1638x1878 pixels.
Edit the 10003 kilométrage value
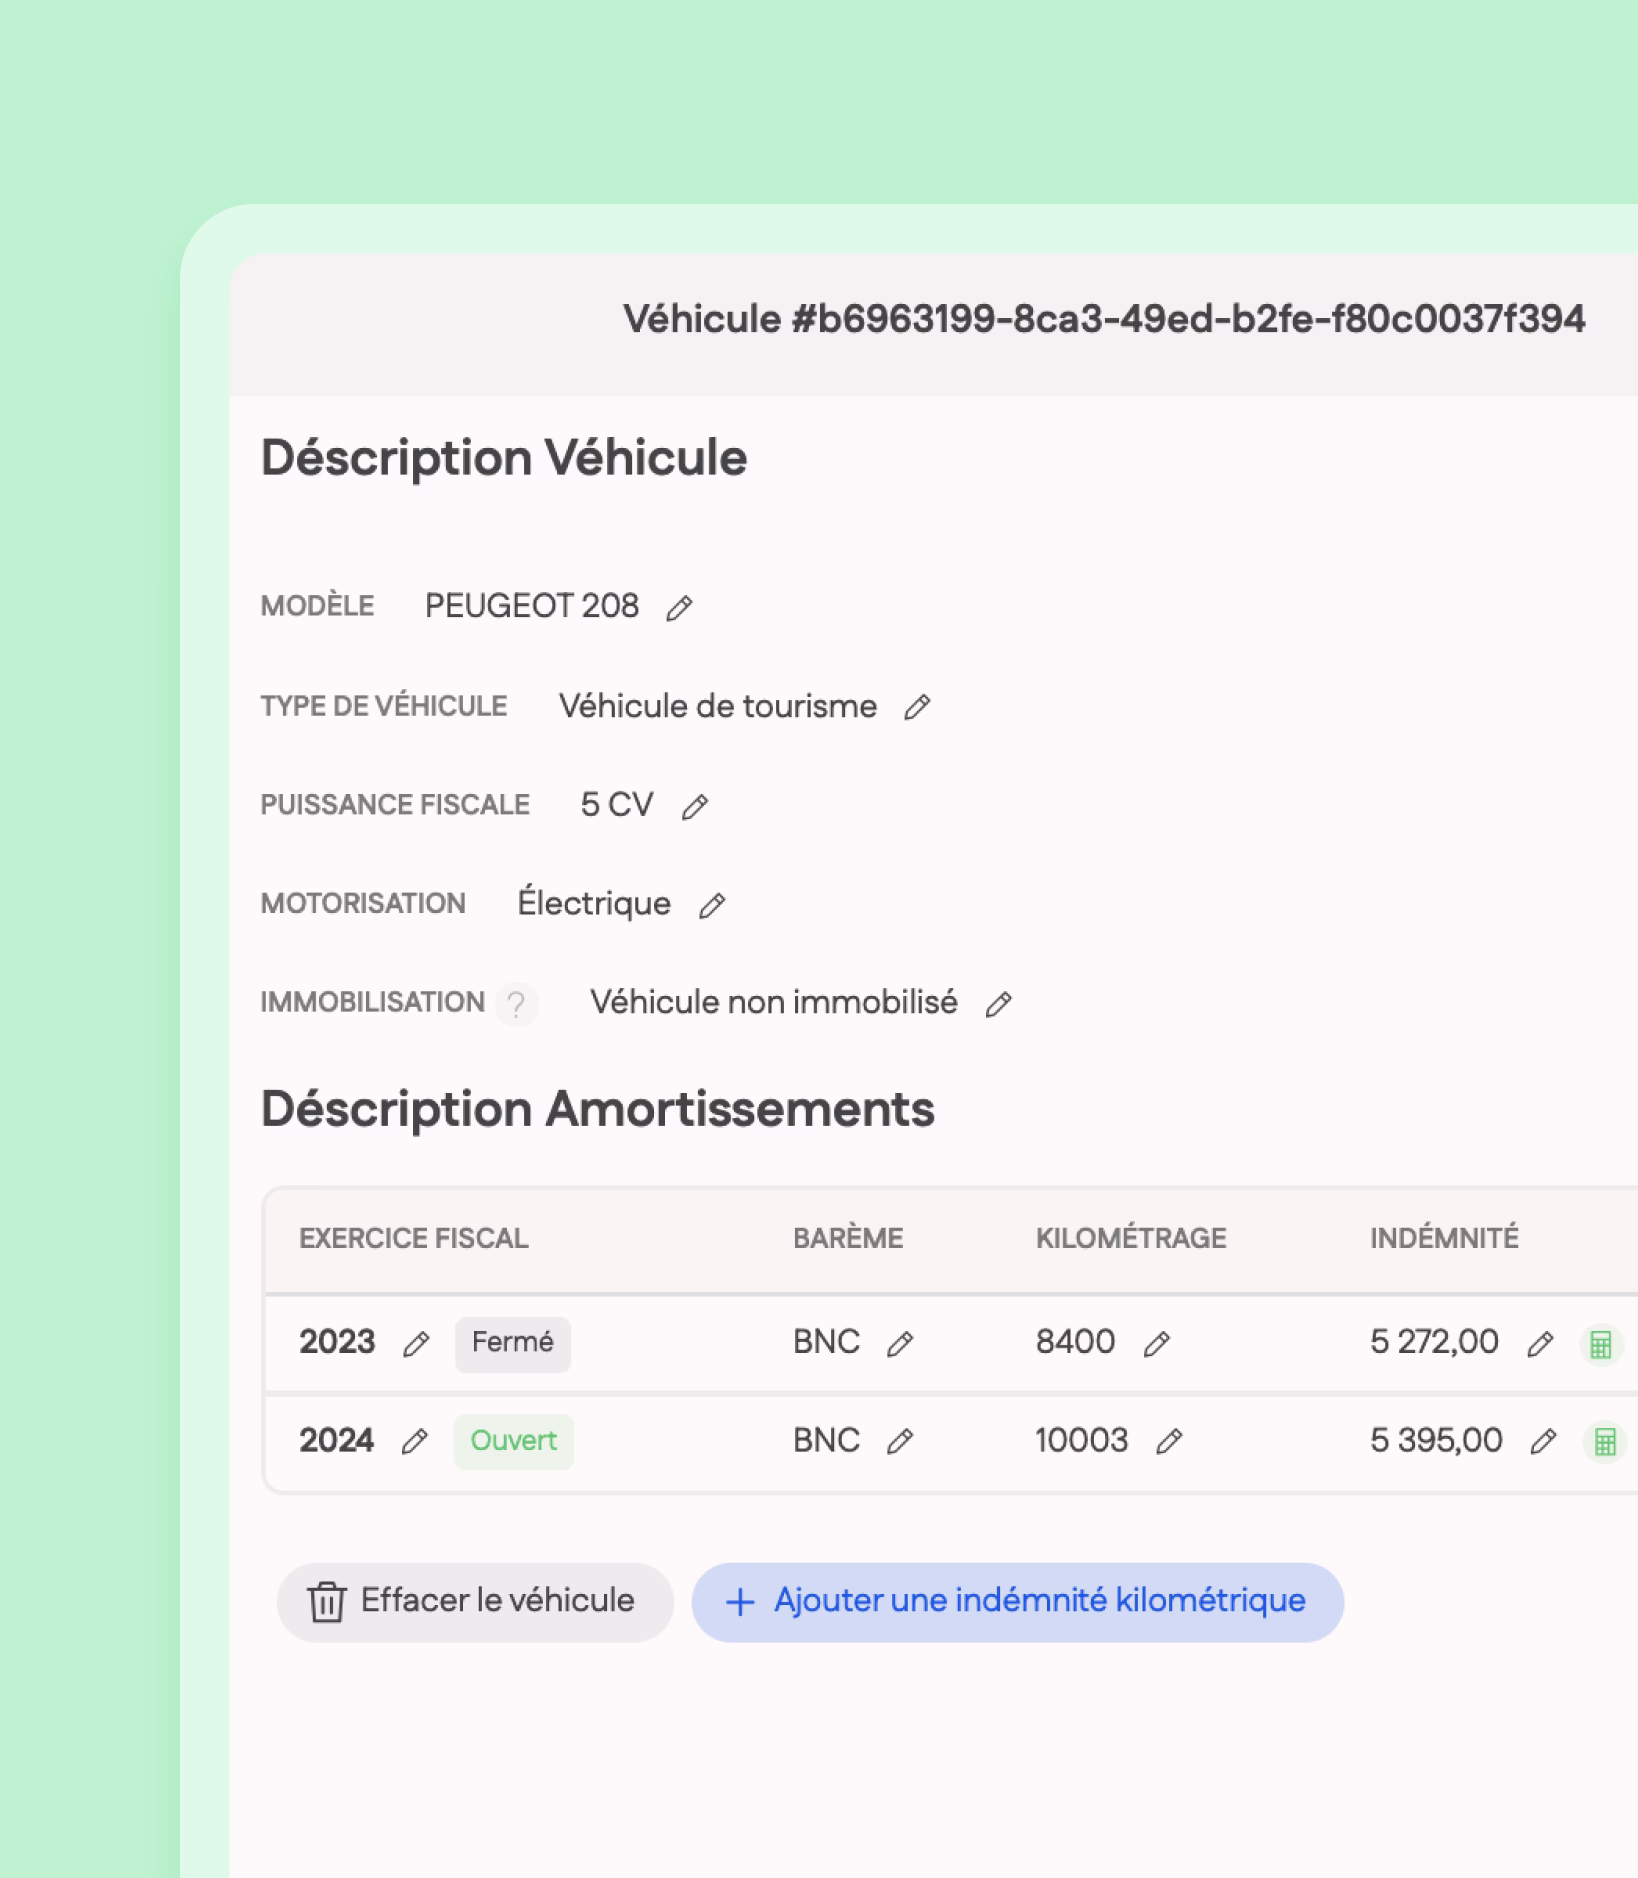(x=1170, y=1442)
